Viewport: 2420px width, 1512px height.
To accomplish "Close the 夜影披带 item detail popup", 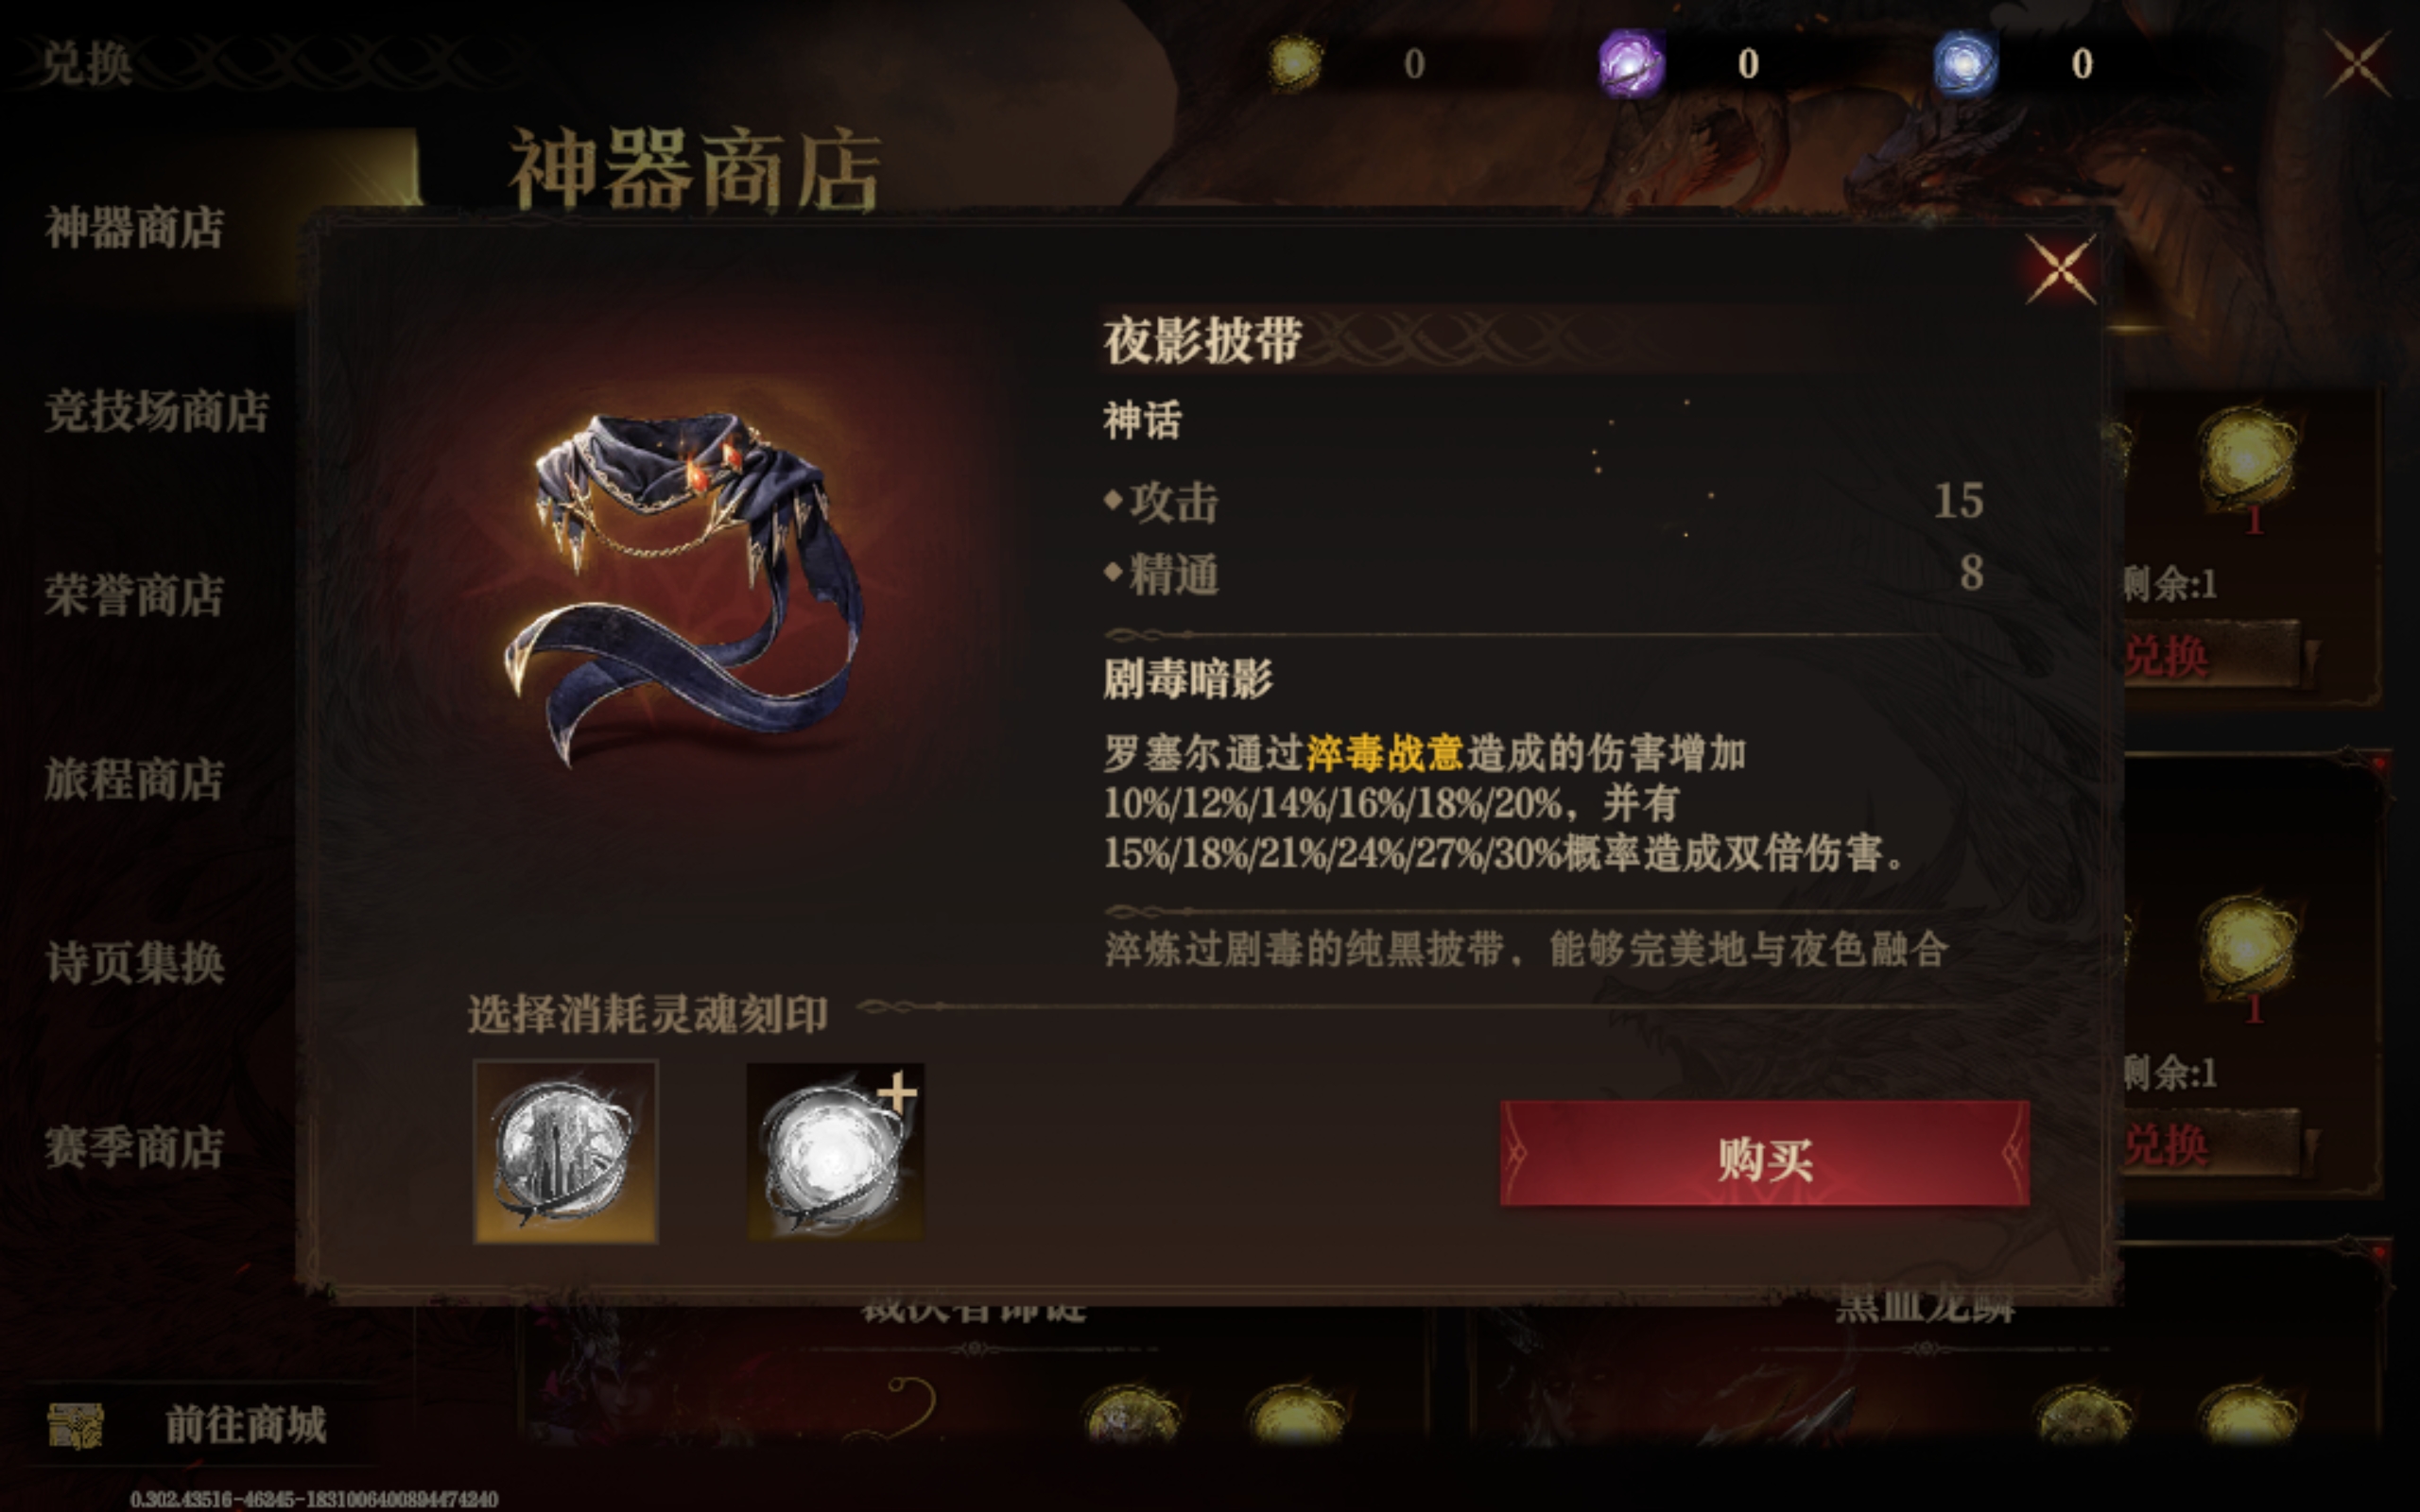I will click(x=2060, y=269).
